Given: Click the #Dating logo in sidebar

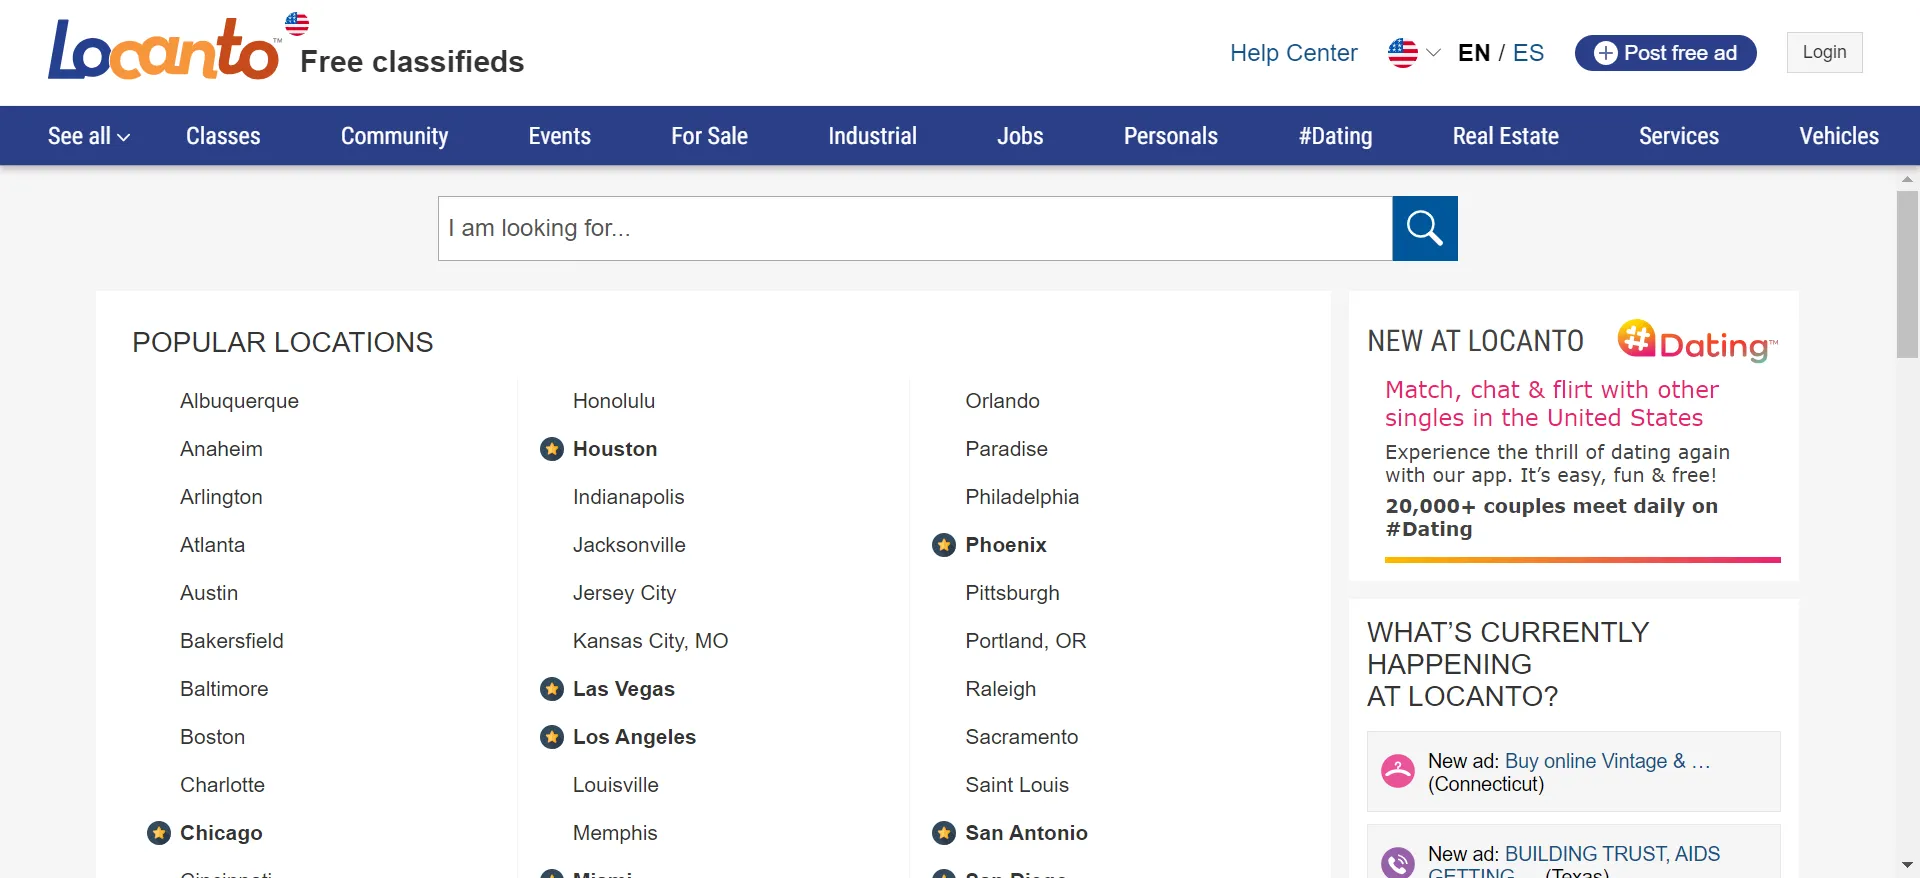Looking at the screenshot, I should tap(1698, 341).
